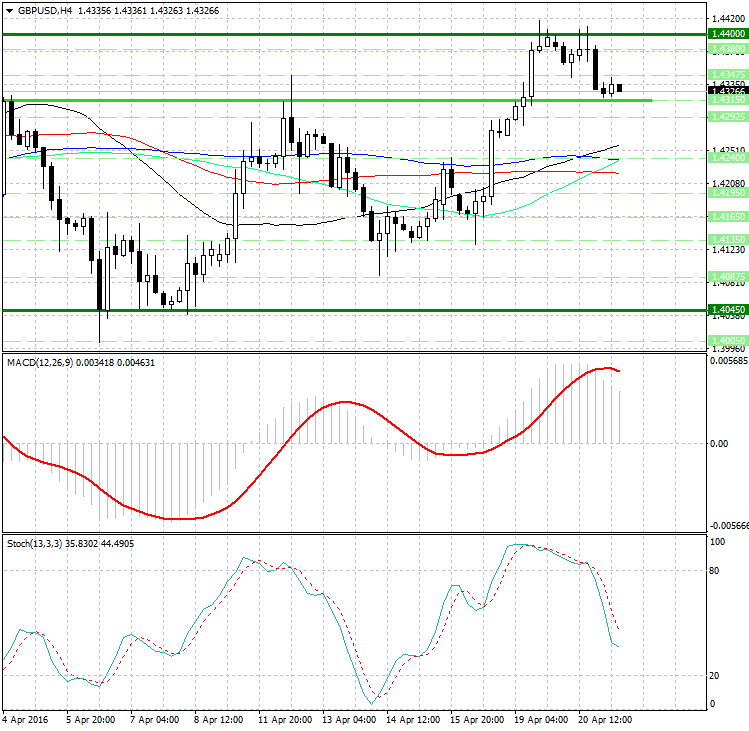The image size is (749, 731).
Task: Select the 1.40875 price level tag
Action: click(725, 276)
